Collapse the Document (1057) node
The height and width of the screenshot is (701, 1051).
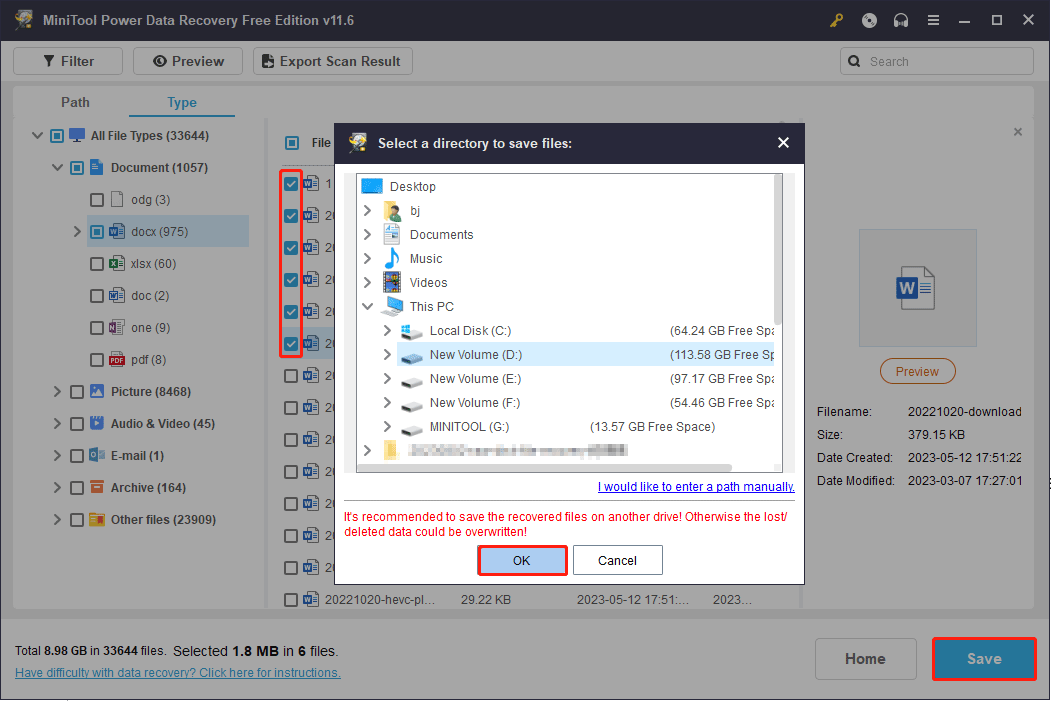click(58, 168)
